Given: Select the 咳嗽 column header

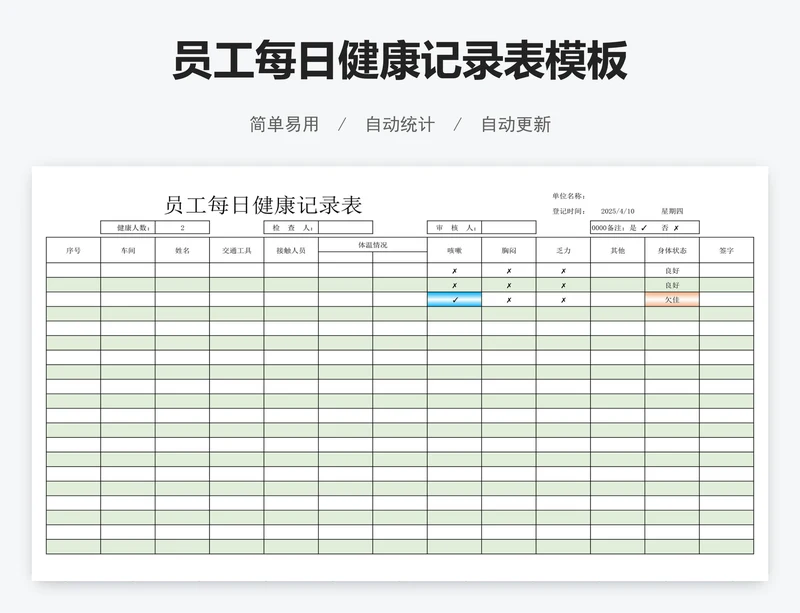Looking at the screenshot, I should click(455, 250).
